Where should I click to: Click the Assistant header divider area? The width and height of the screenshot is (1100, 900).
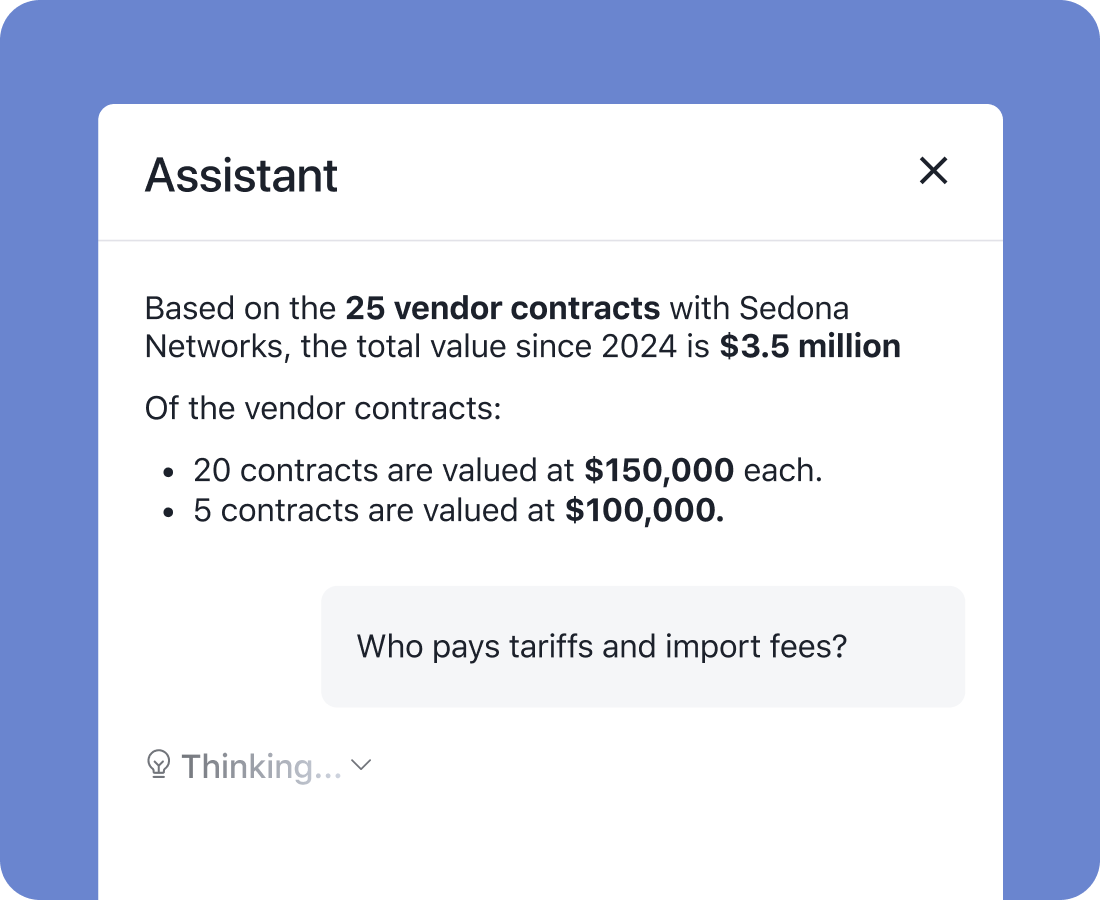pyautogui.click(x=550, y=239)
